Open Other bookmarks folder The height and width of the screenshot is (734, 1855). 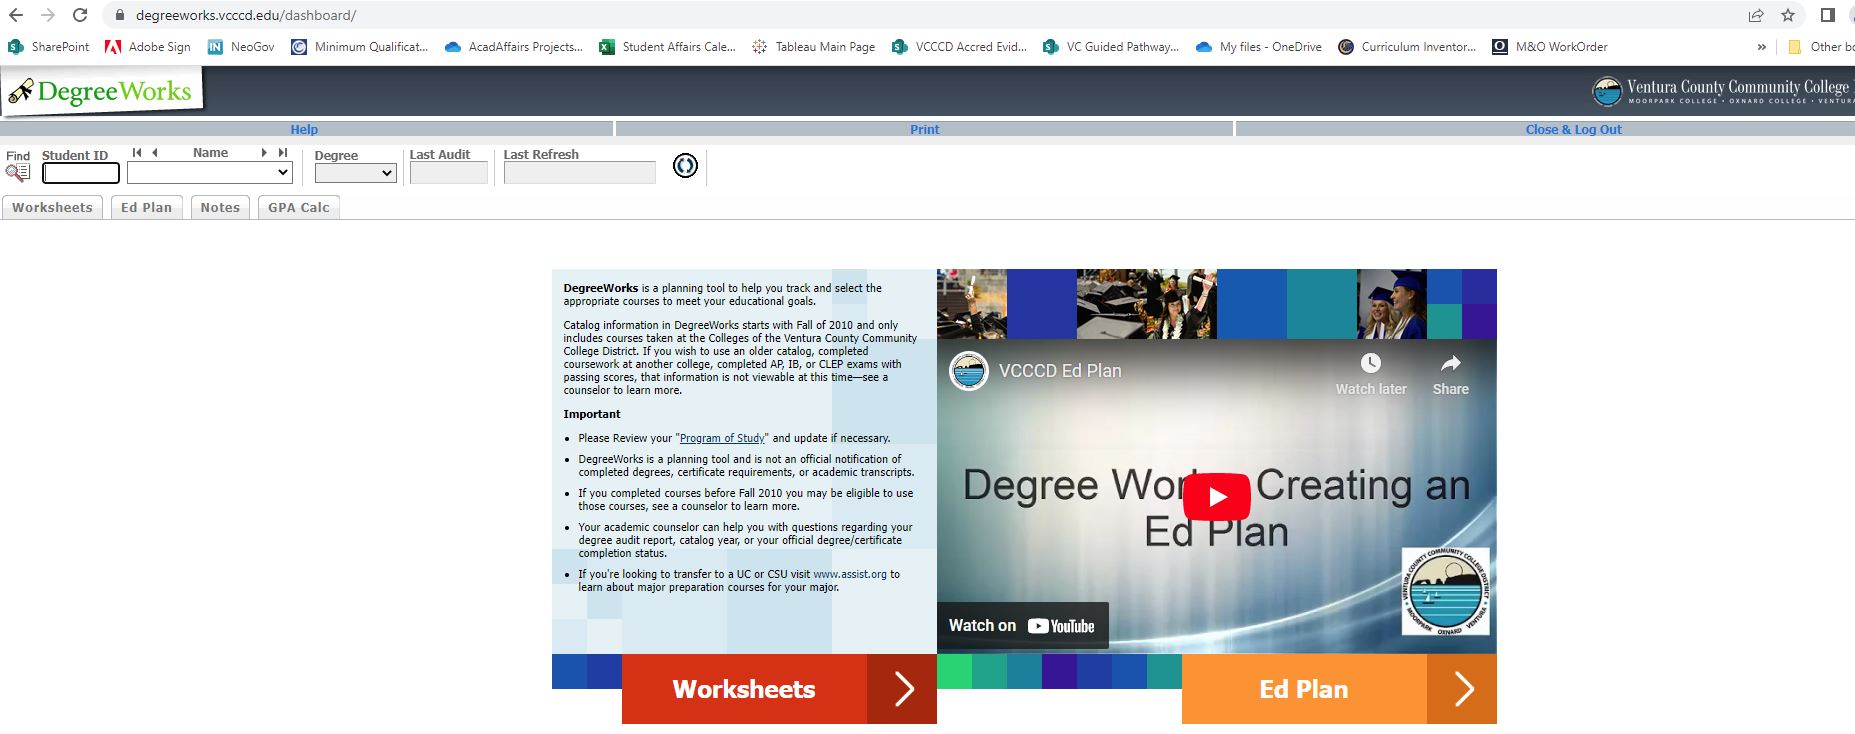[1822, 47]
